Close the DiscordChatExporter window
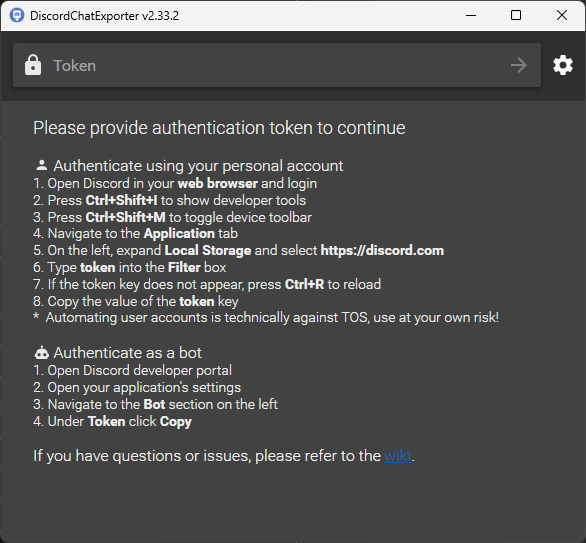The width and height of the screenshot is (586, 543). 562,15
